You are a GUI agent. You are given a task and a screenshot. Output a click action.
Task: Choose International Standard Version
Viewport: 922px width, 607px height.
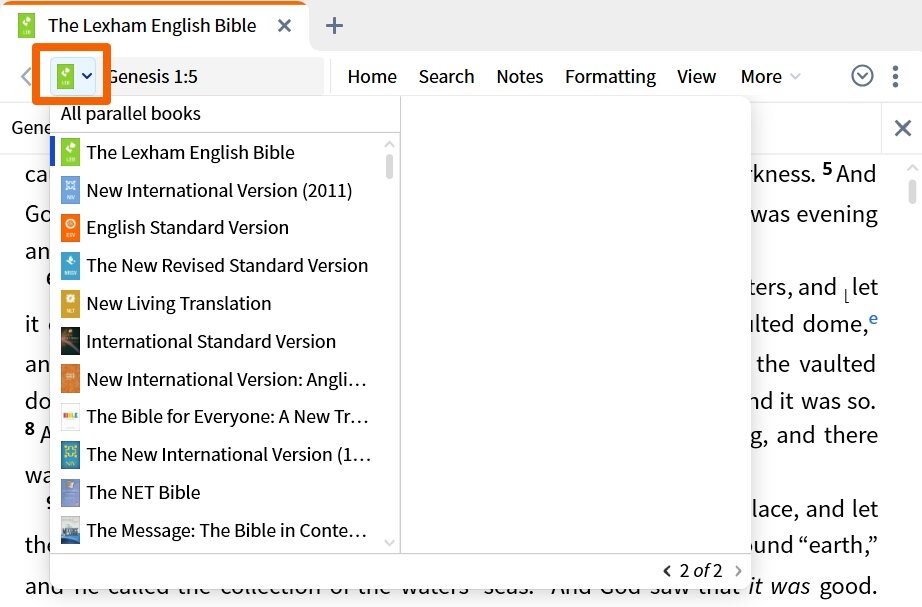218,341
